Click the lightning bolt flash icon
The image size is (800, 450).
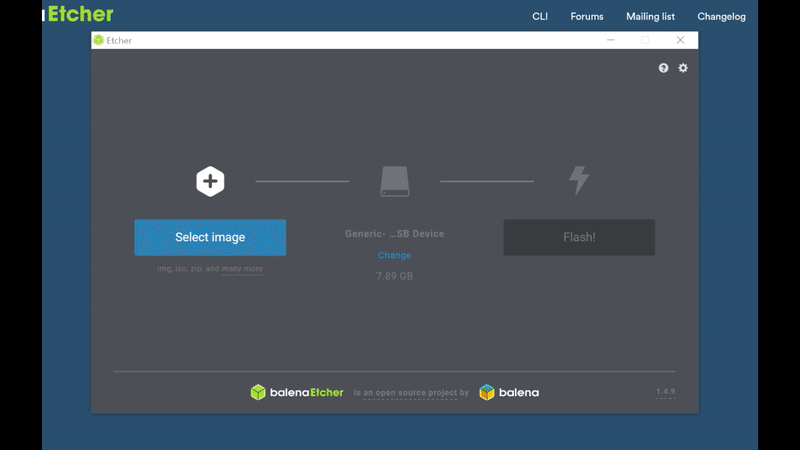[x=579, y=180]
